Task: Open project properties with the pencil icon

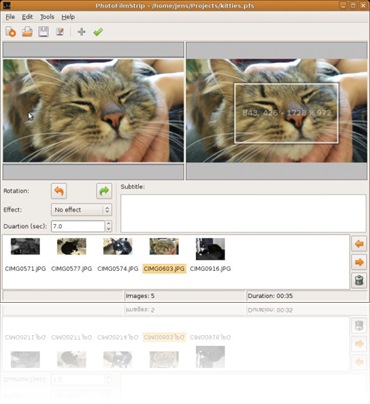Action: point(60,32)
